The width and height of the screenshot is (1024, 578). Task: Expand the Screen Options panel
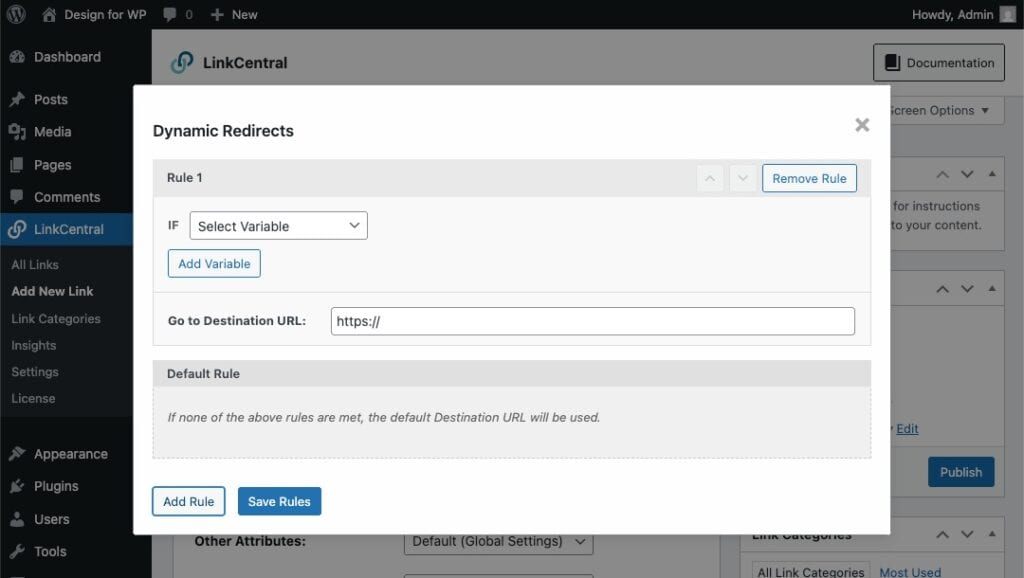tap(945, 110)
